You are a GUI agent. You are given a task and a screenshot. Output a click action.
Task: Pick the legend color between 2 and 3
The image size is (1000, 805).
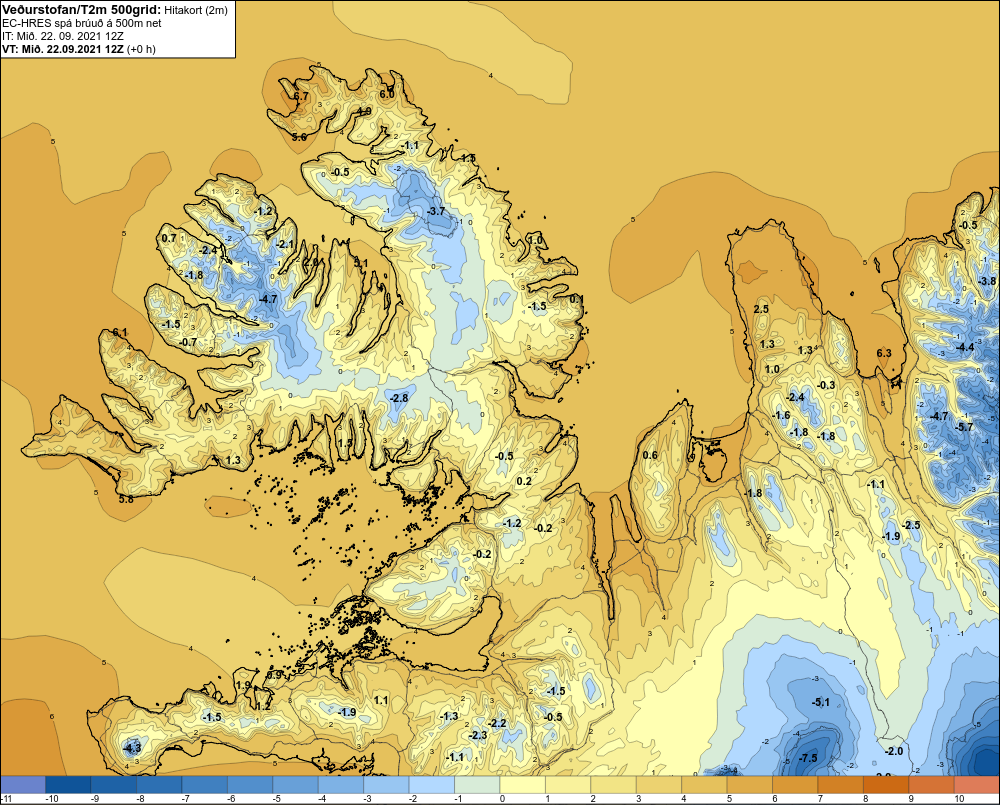coord(614,784)
